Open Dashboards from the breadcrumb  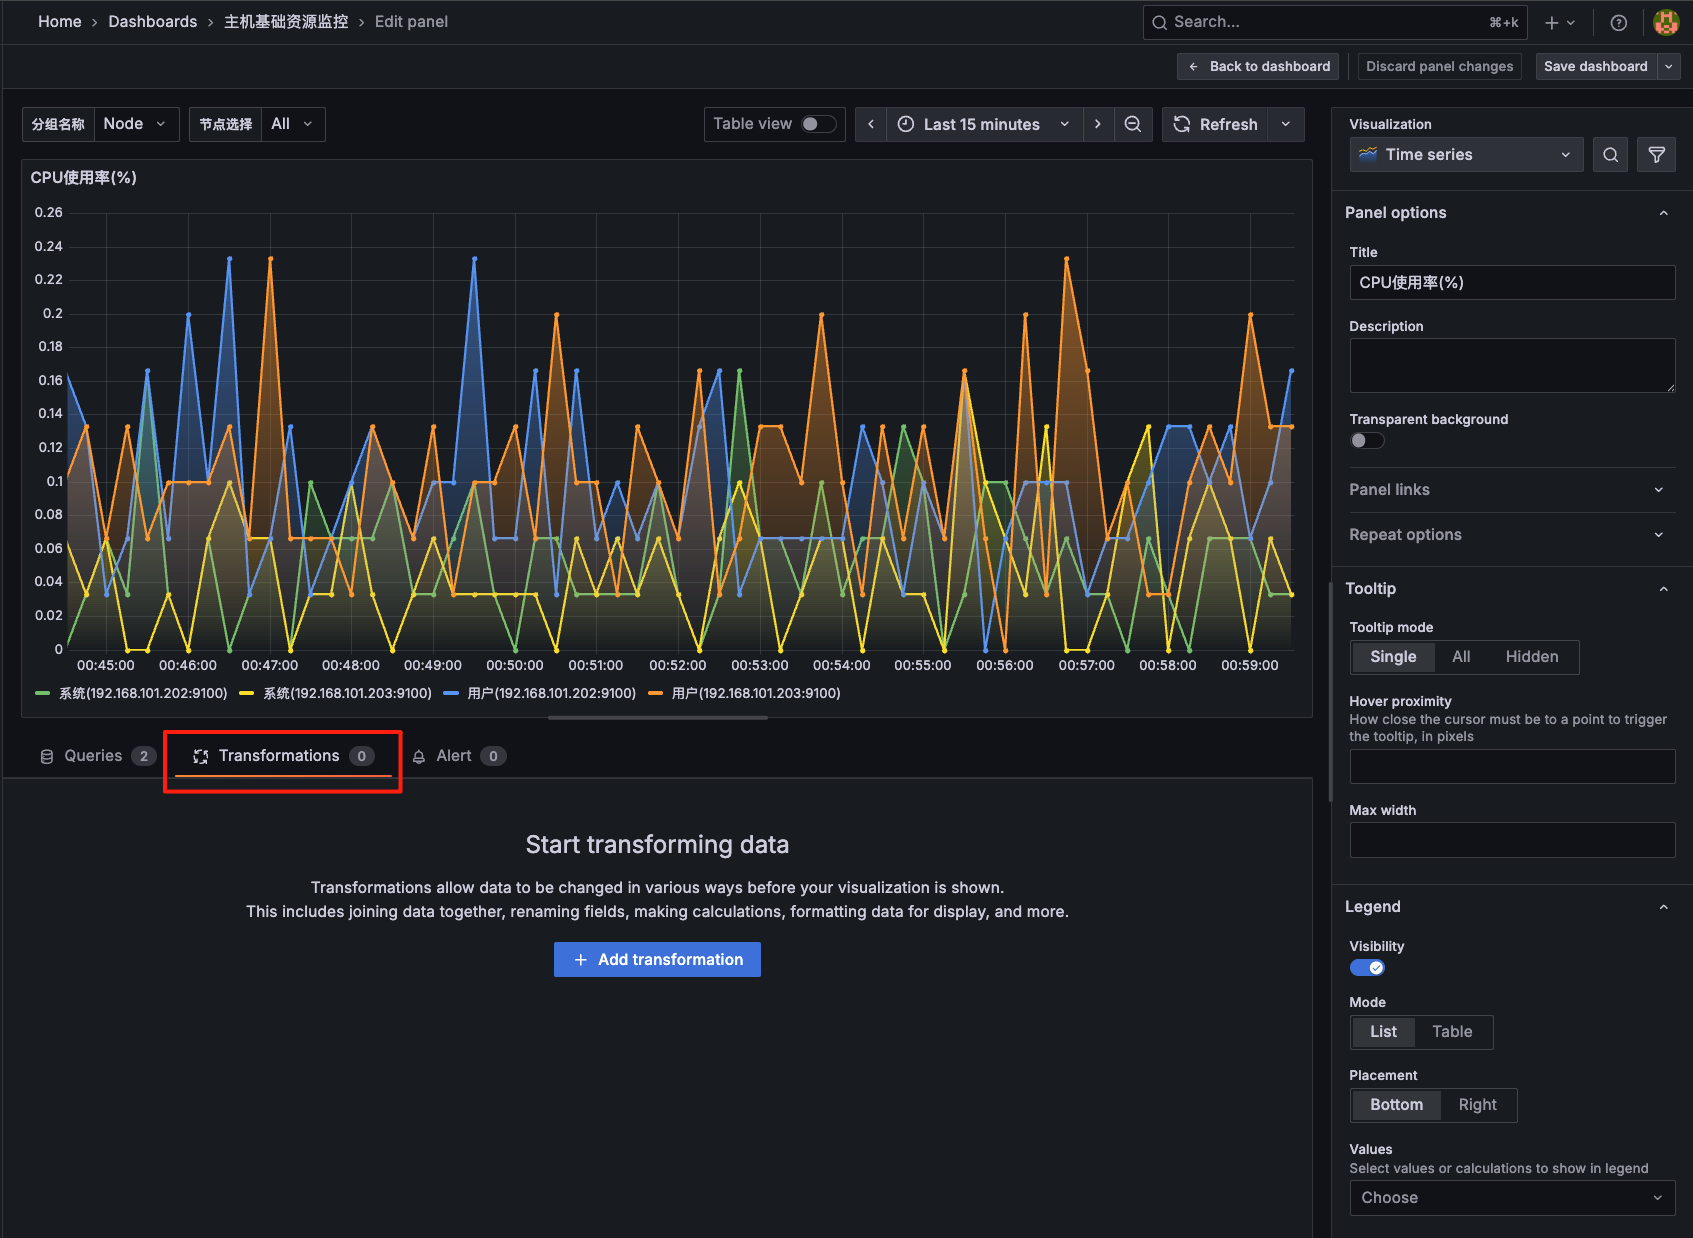(152, 21)
